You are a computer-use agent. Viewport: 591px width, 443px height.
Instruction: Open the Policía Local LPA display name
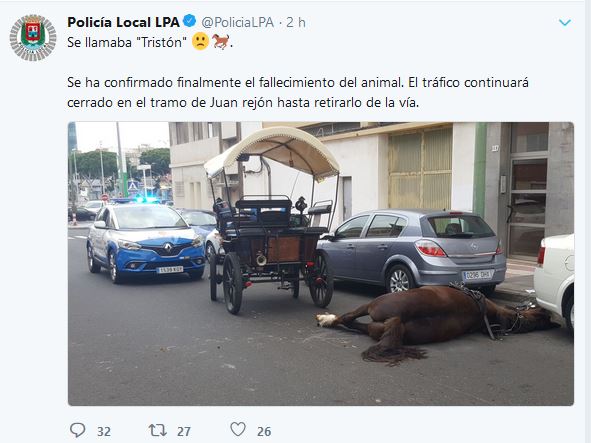(x=123, y=22)
